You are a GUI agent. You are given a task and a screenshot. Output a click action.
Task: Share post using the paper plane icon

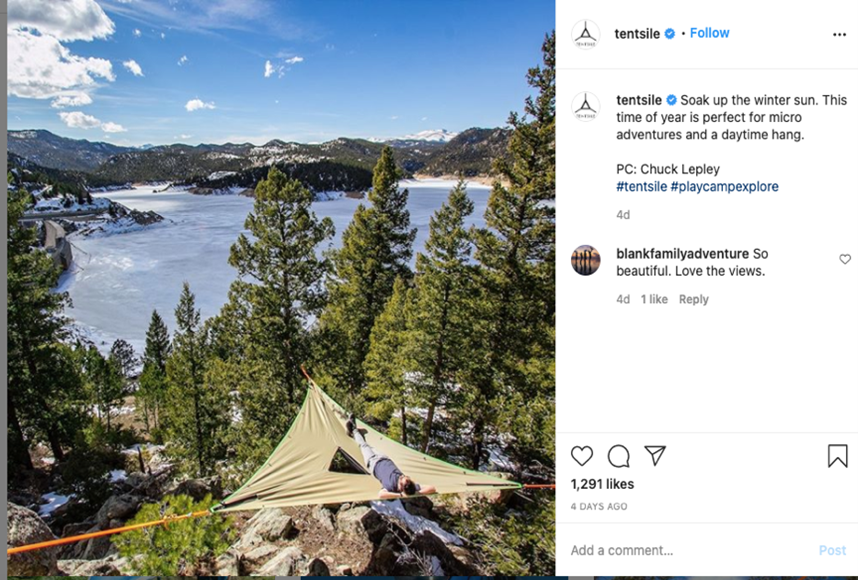tap(655, 455)
